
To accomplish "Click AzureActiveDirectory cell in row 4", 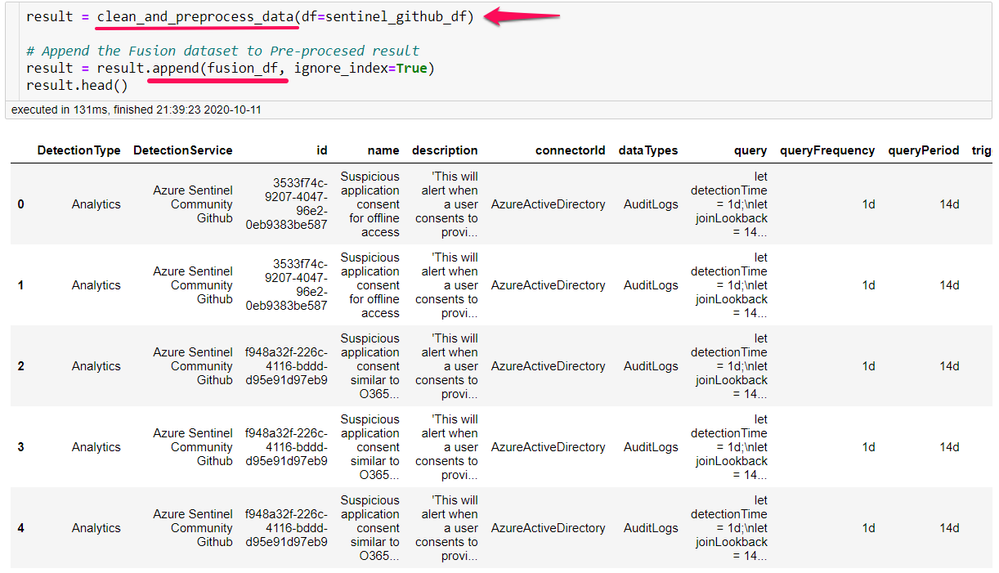I will click(x=548, y=528).
